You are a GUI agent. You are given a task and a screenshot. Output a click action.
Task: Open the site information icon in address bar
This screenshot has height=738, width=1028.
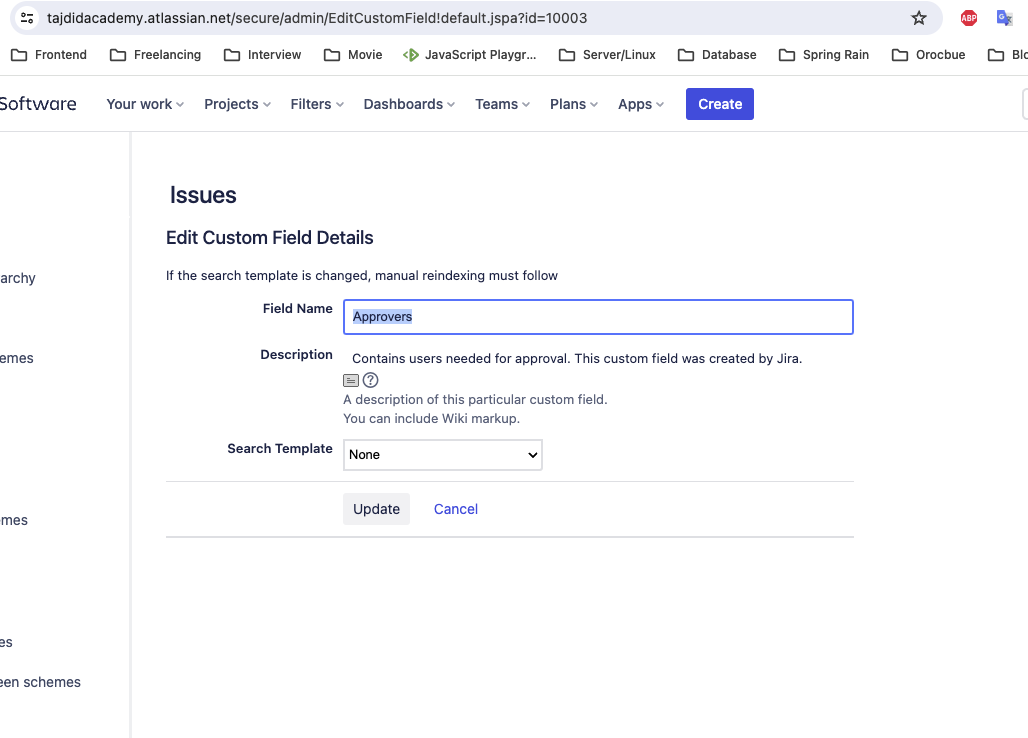tap(27, 18)
